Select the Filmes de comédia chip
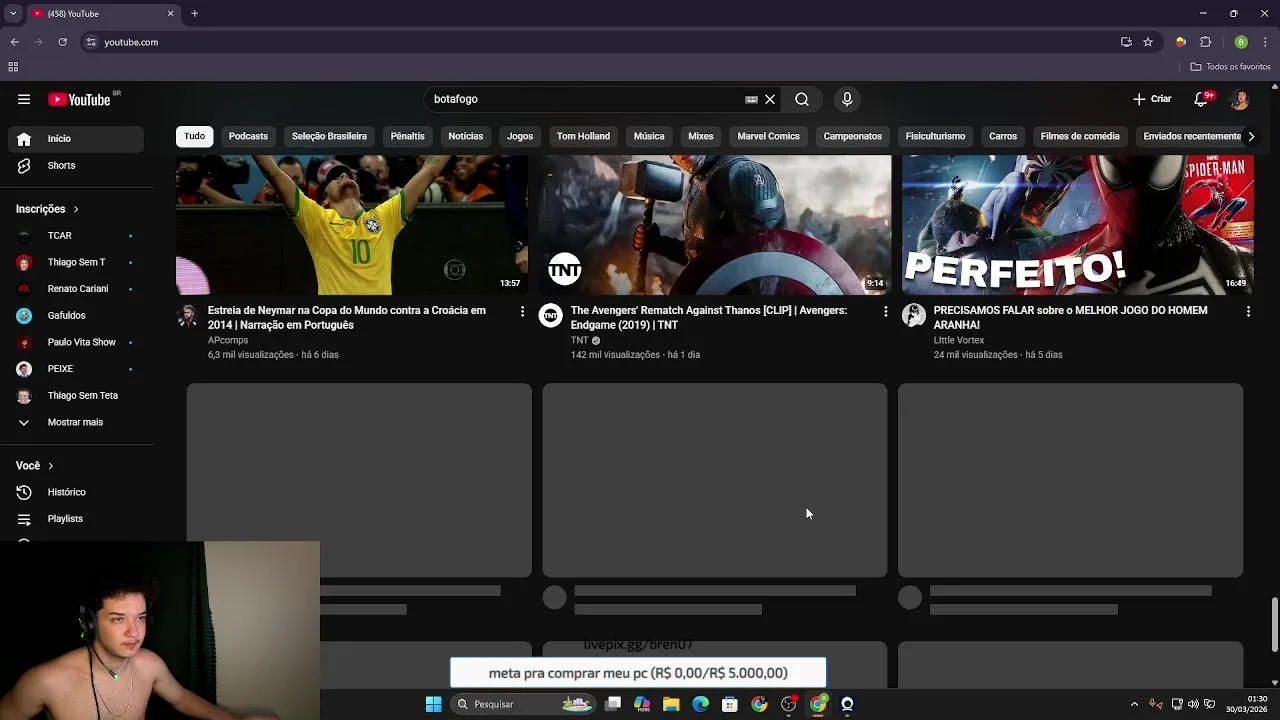The width and height of the screenshot is (1280, 720). [x=1079, y=136]
